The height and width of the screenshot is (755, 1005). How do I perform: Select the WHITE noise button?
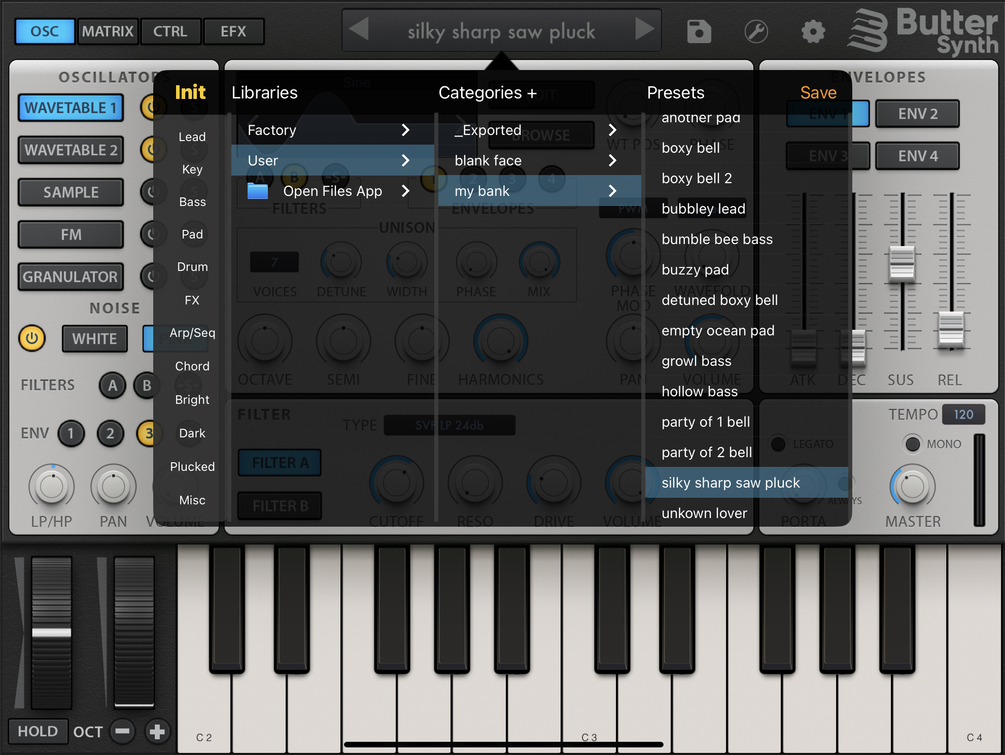(94, 339)
